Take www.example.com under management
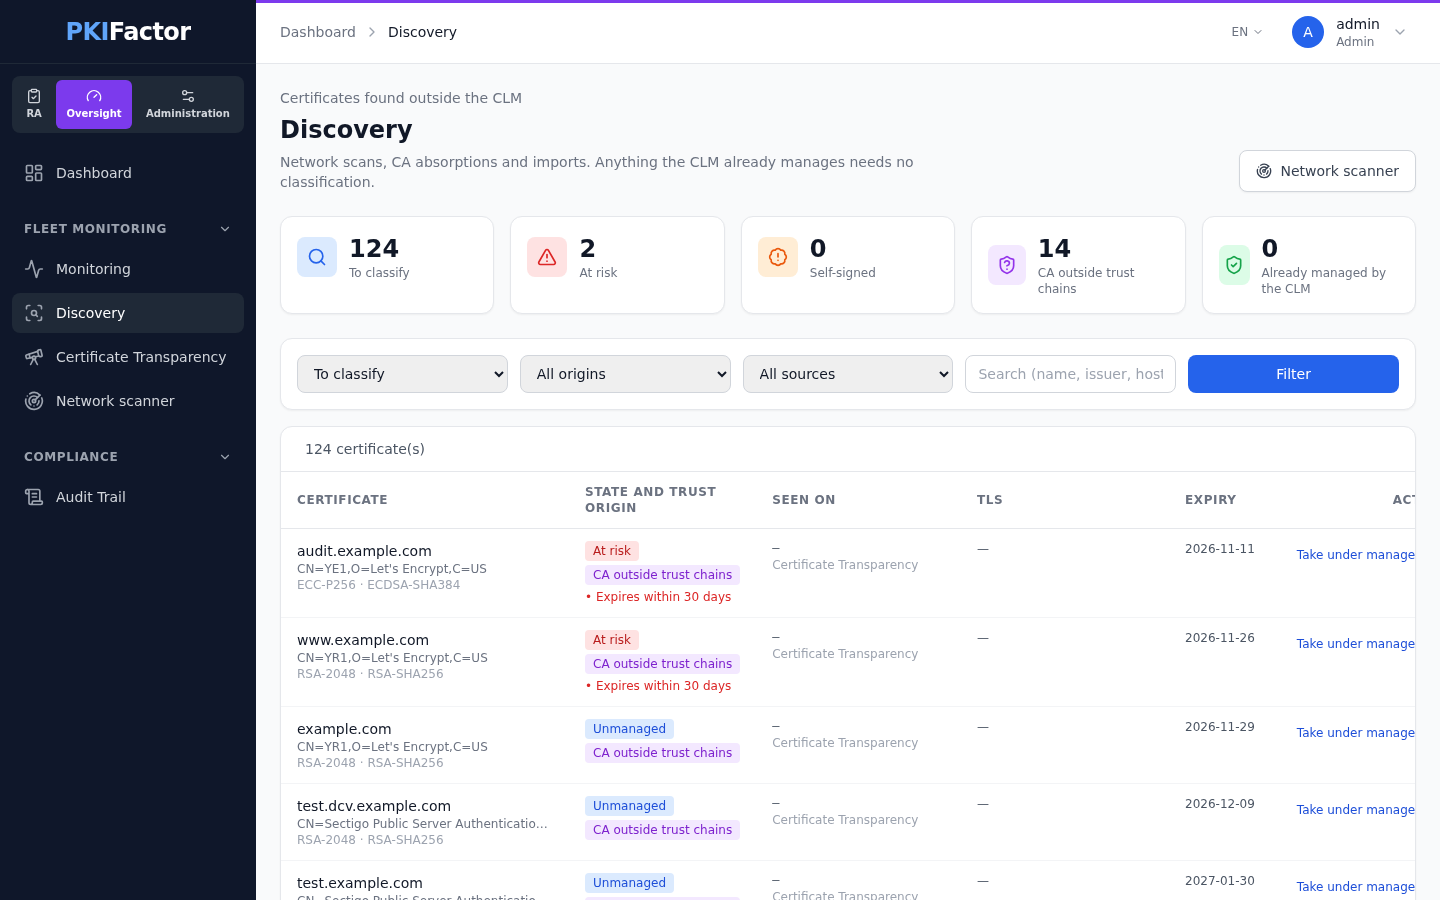 tap(1355, 644)
